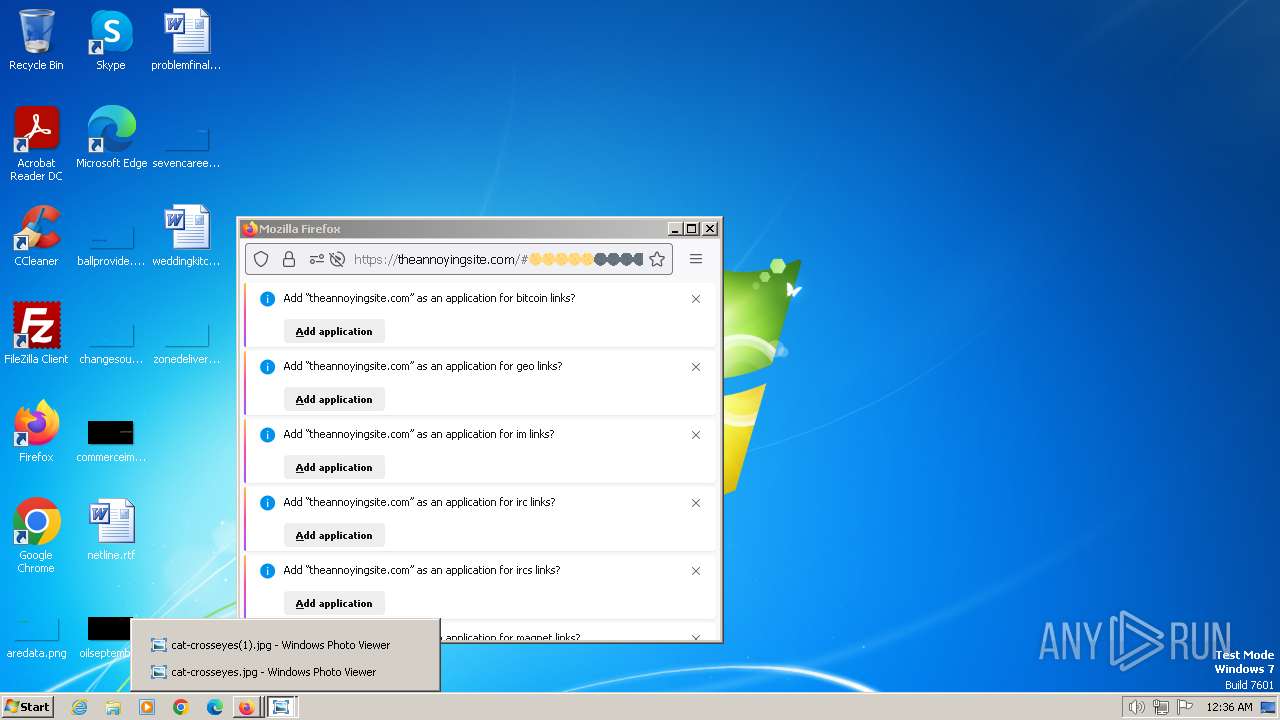Viewport: 1280px width, 720px height.
Task: Open Microsoft Edge desktop shortcut
Action: 111,138
